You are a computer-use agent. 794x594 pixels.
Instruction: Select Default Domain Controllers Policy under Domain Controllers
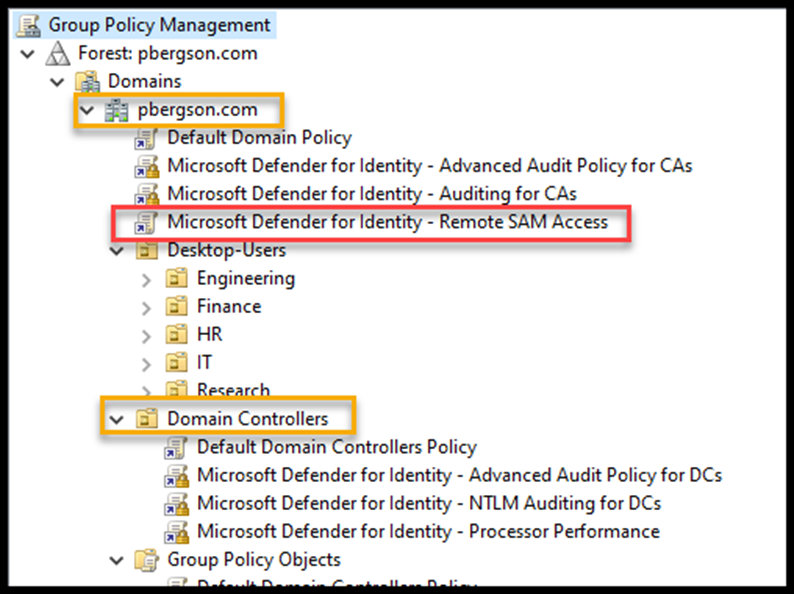[x=336, y=447]
